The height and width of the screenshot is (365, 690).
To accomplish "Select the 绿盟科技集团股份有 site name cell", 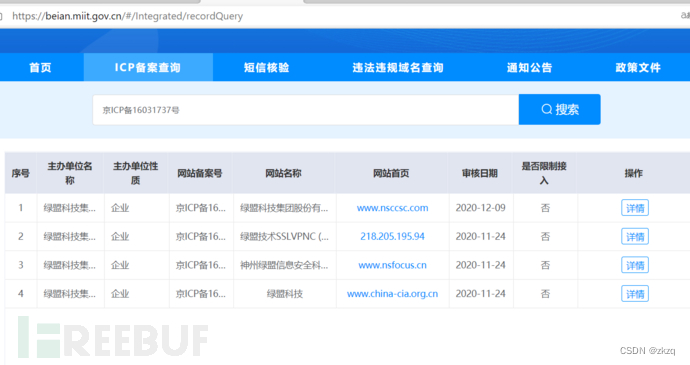I will click(284, 208).
